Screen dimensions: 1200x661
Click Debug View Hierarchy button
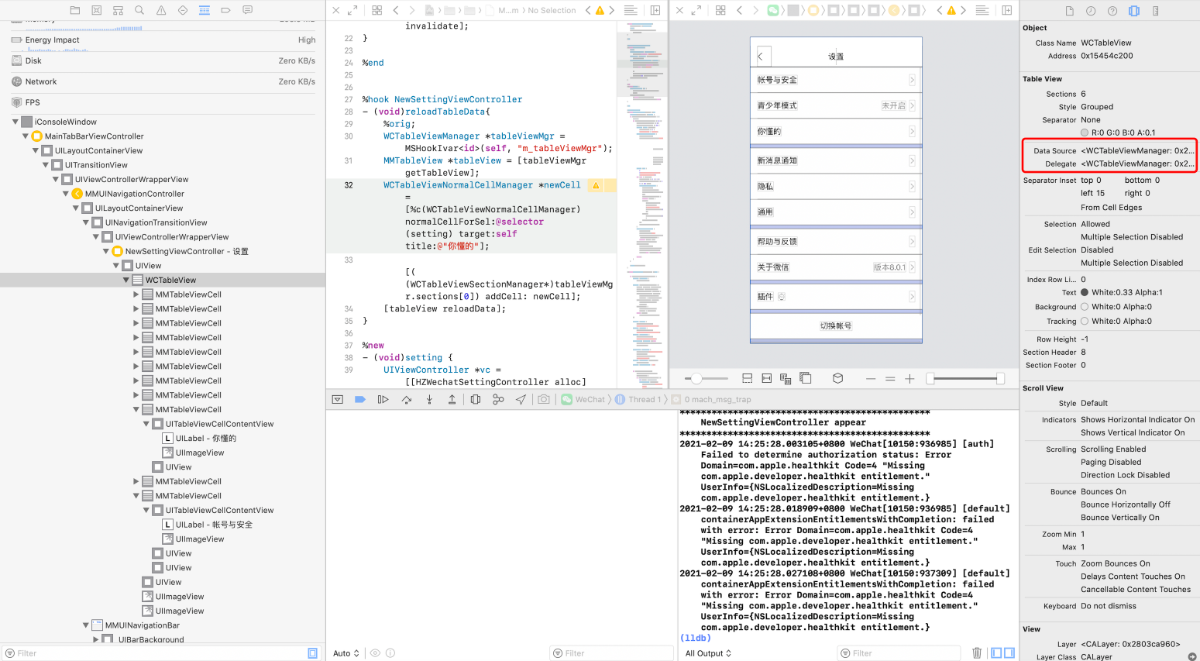coord(475,399)
